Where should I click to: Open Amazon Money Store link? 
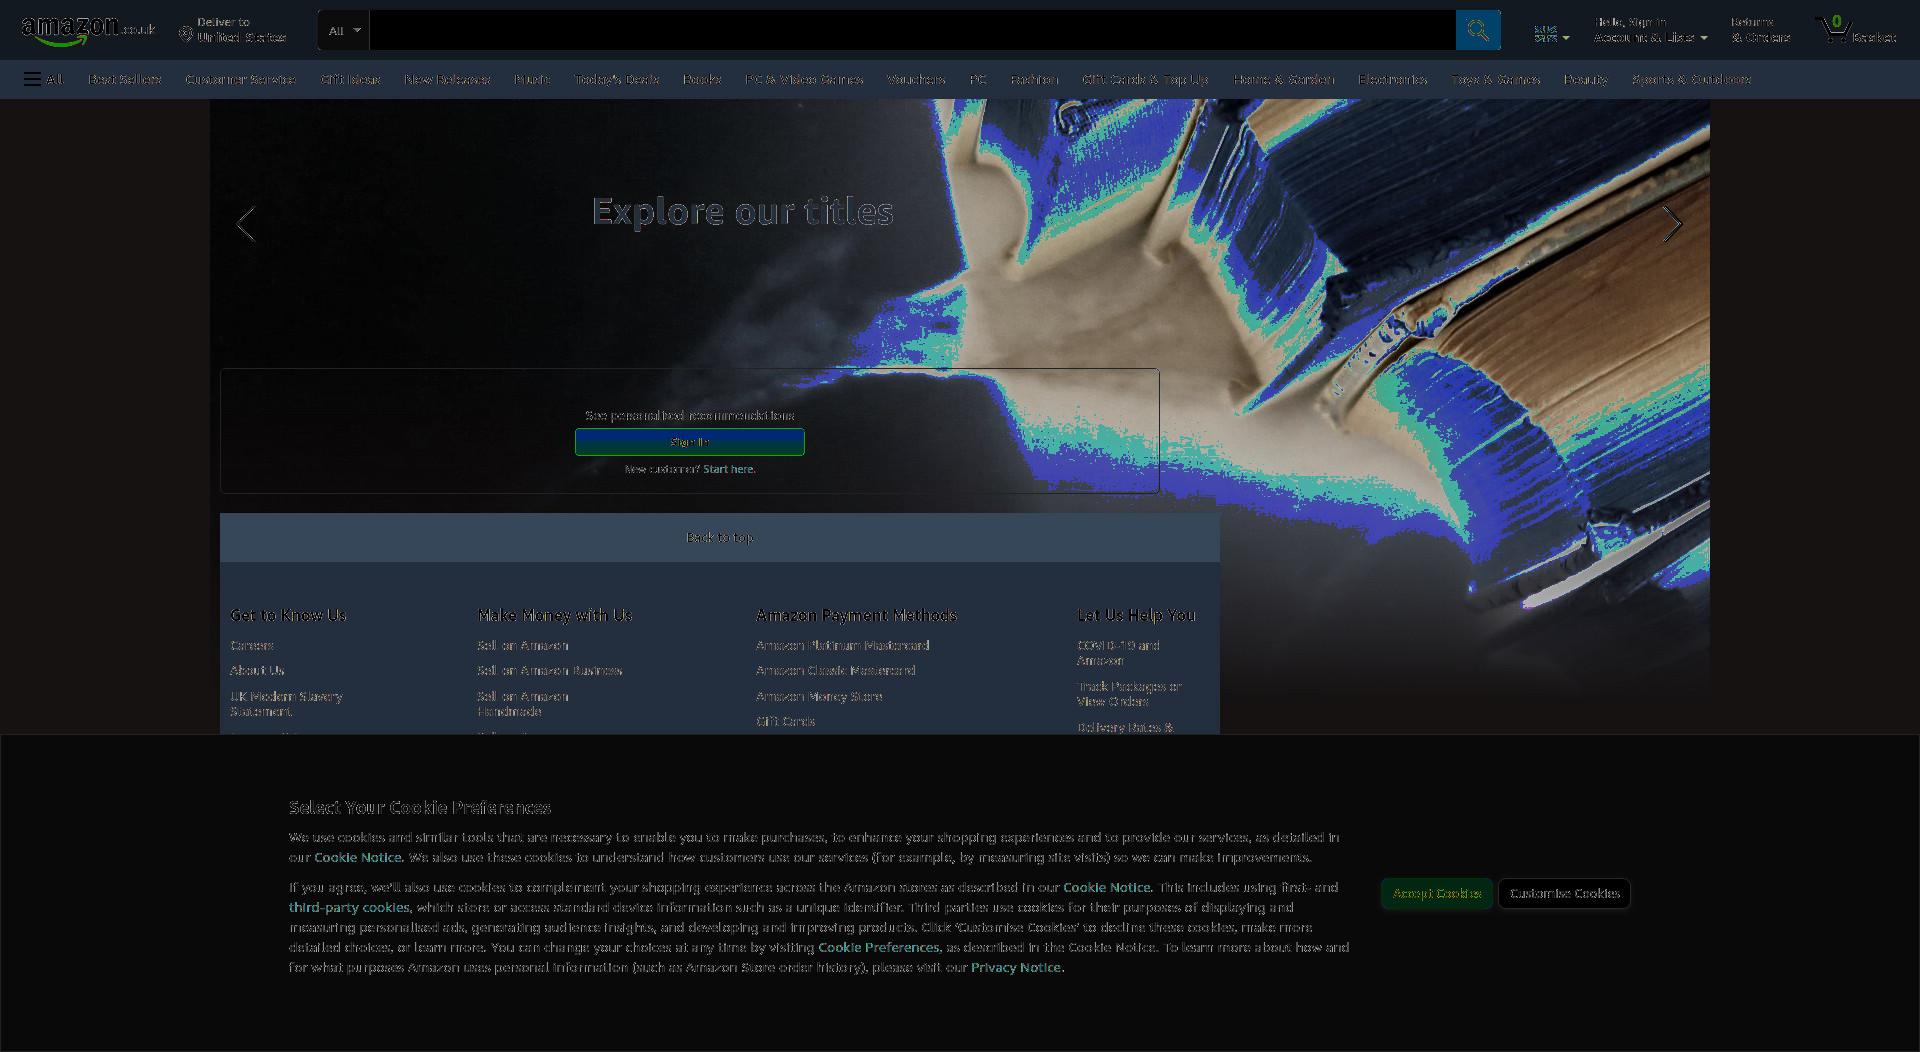click(819, 697)
